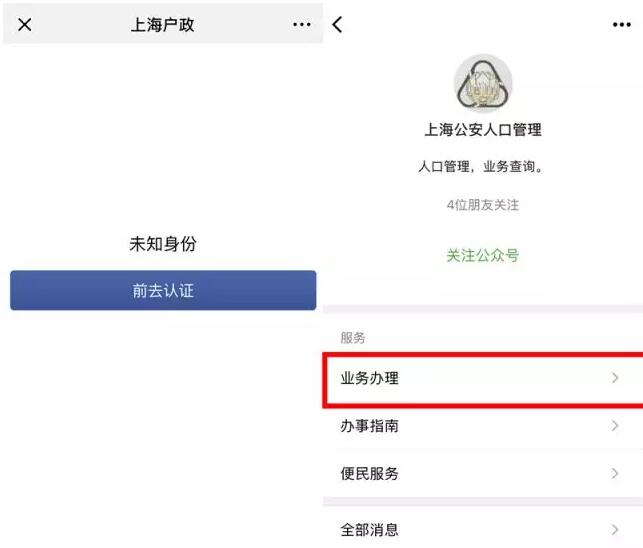Viewport: 643px width, 548px height.
Task: Click the 未知身份 status text
Action: pyautogui.click(x=163, y=244)
